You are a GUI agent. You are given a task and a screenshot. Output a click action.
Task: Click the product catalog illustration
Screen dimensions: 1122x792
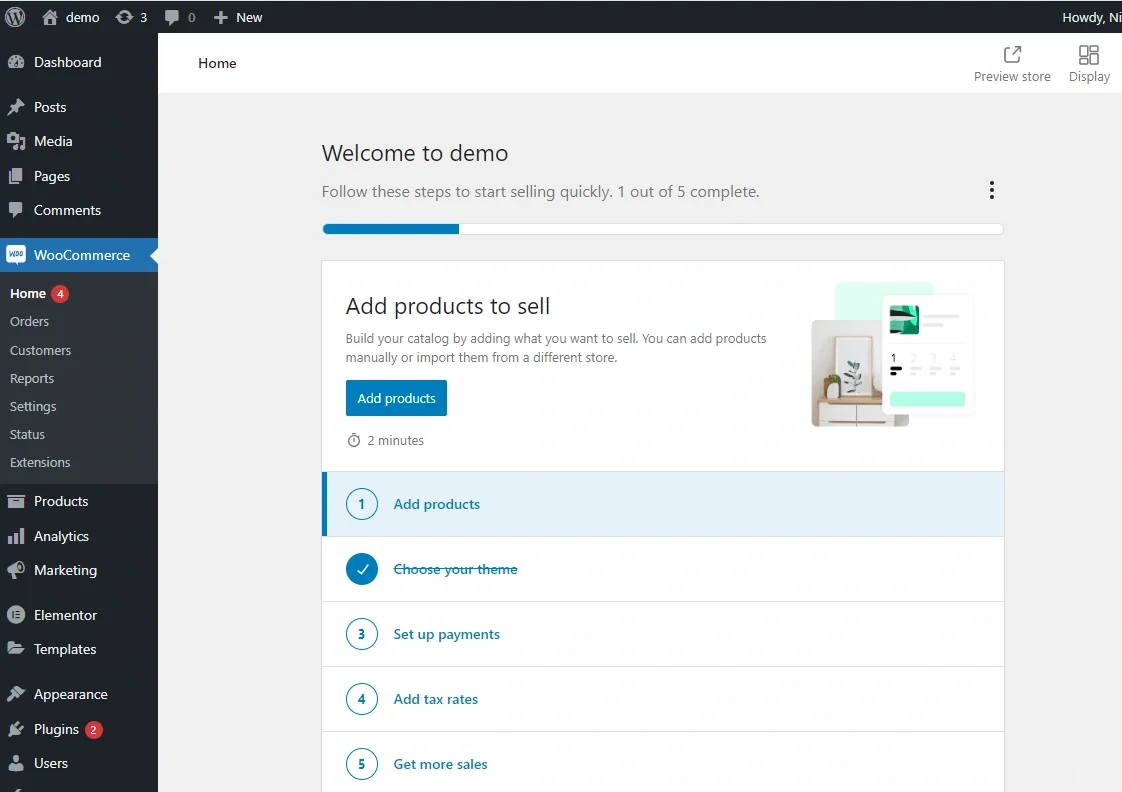892,354
